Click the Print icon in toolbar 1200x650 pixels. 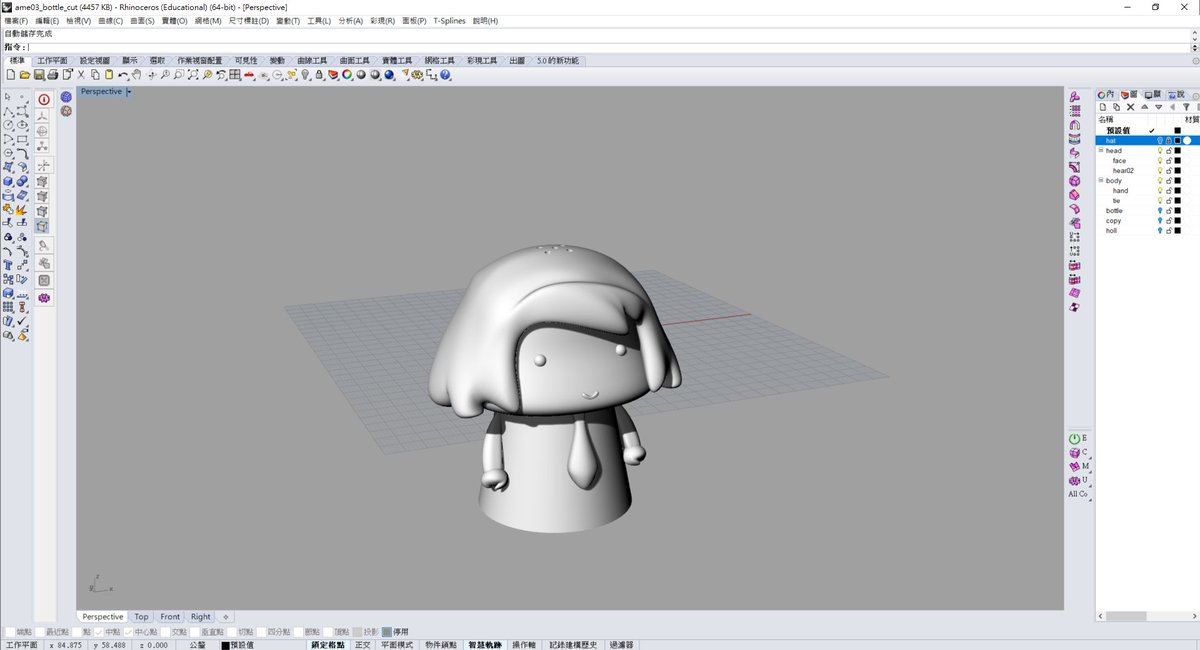pos(53,74)
